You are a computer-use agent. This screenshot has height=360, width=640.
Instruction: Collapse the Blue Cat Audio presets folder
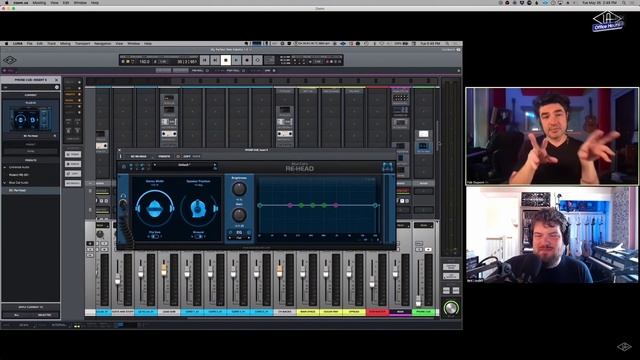pos(5,183)
